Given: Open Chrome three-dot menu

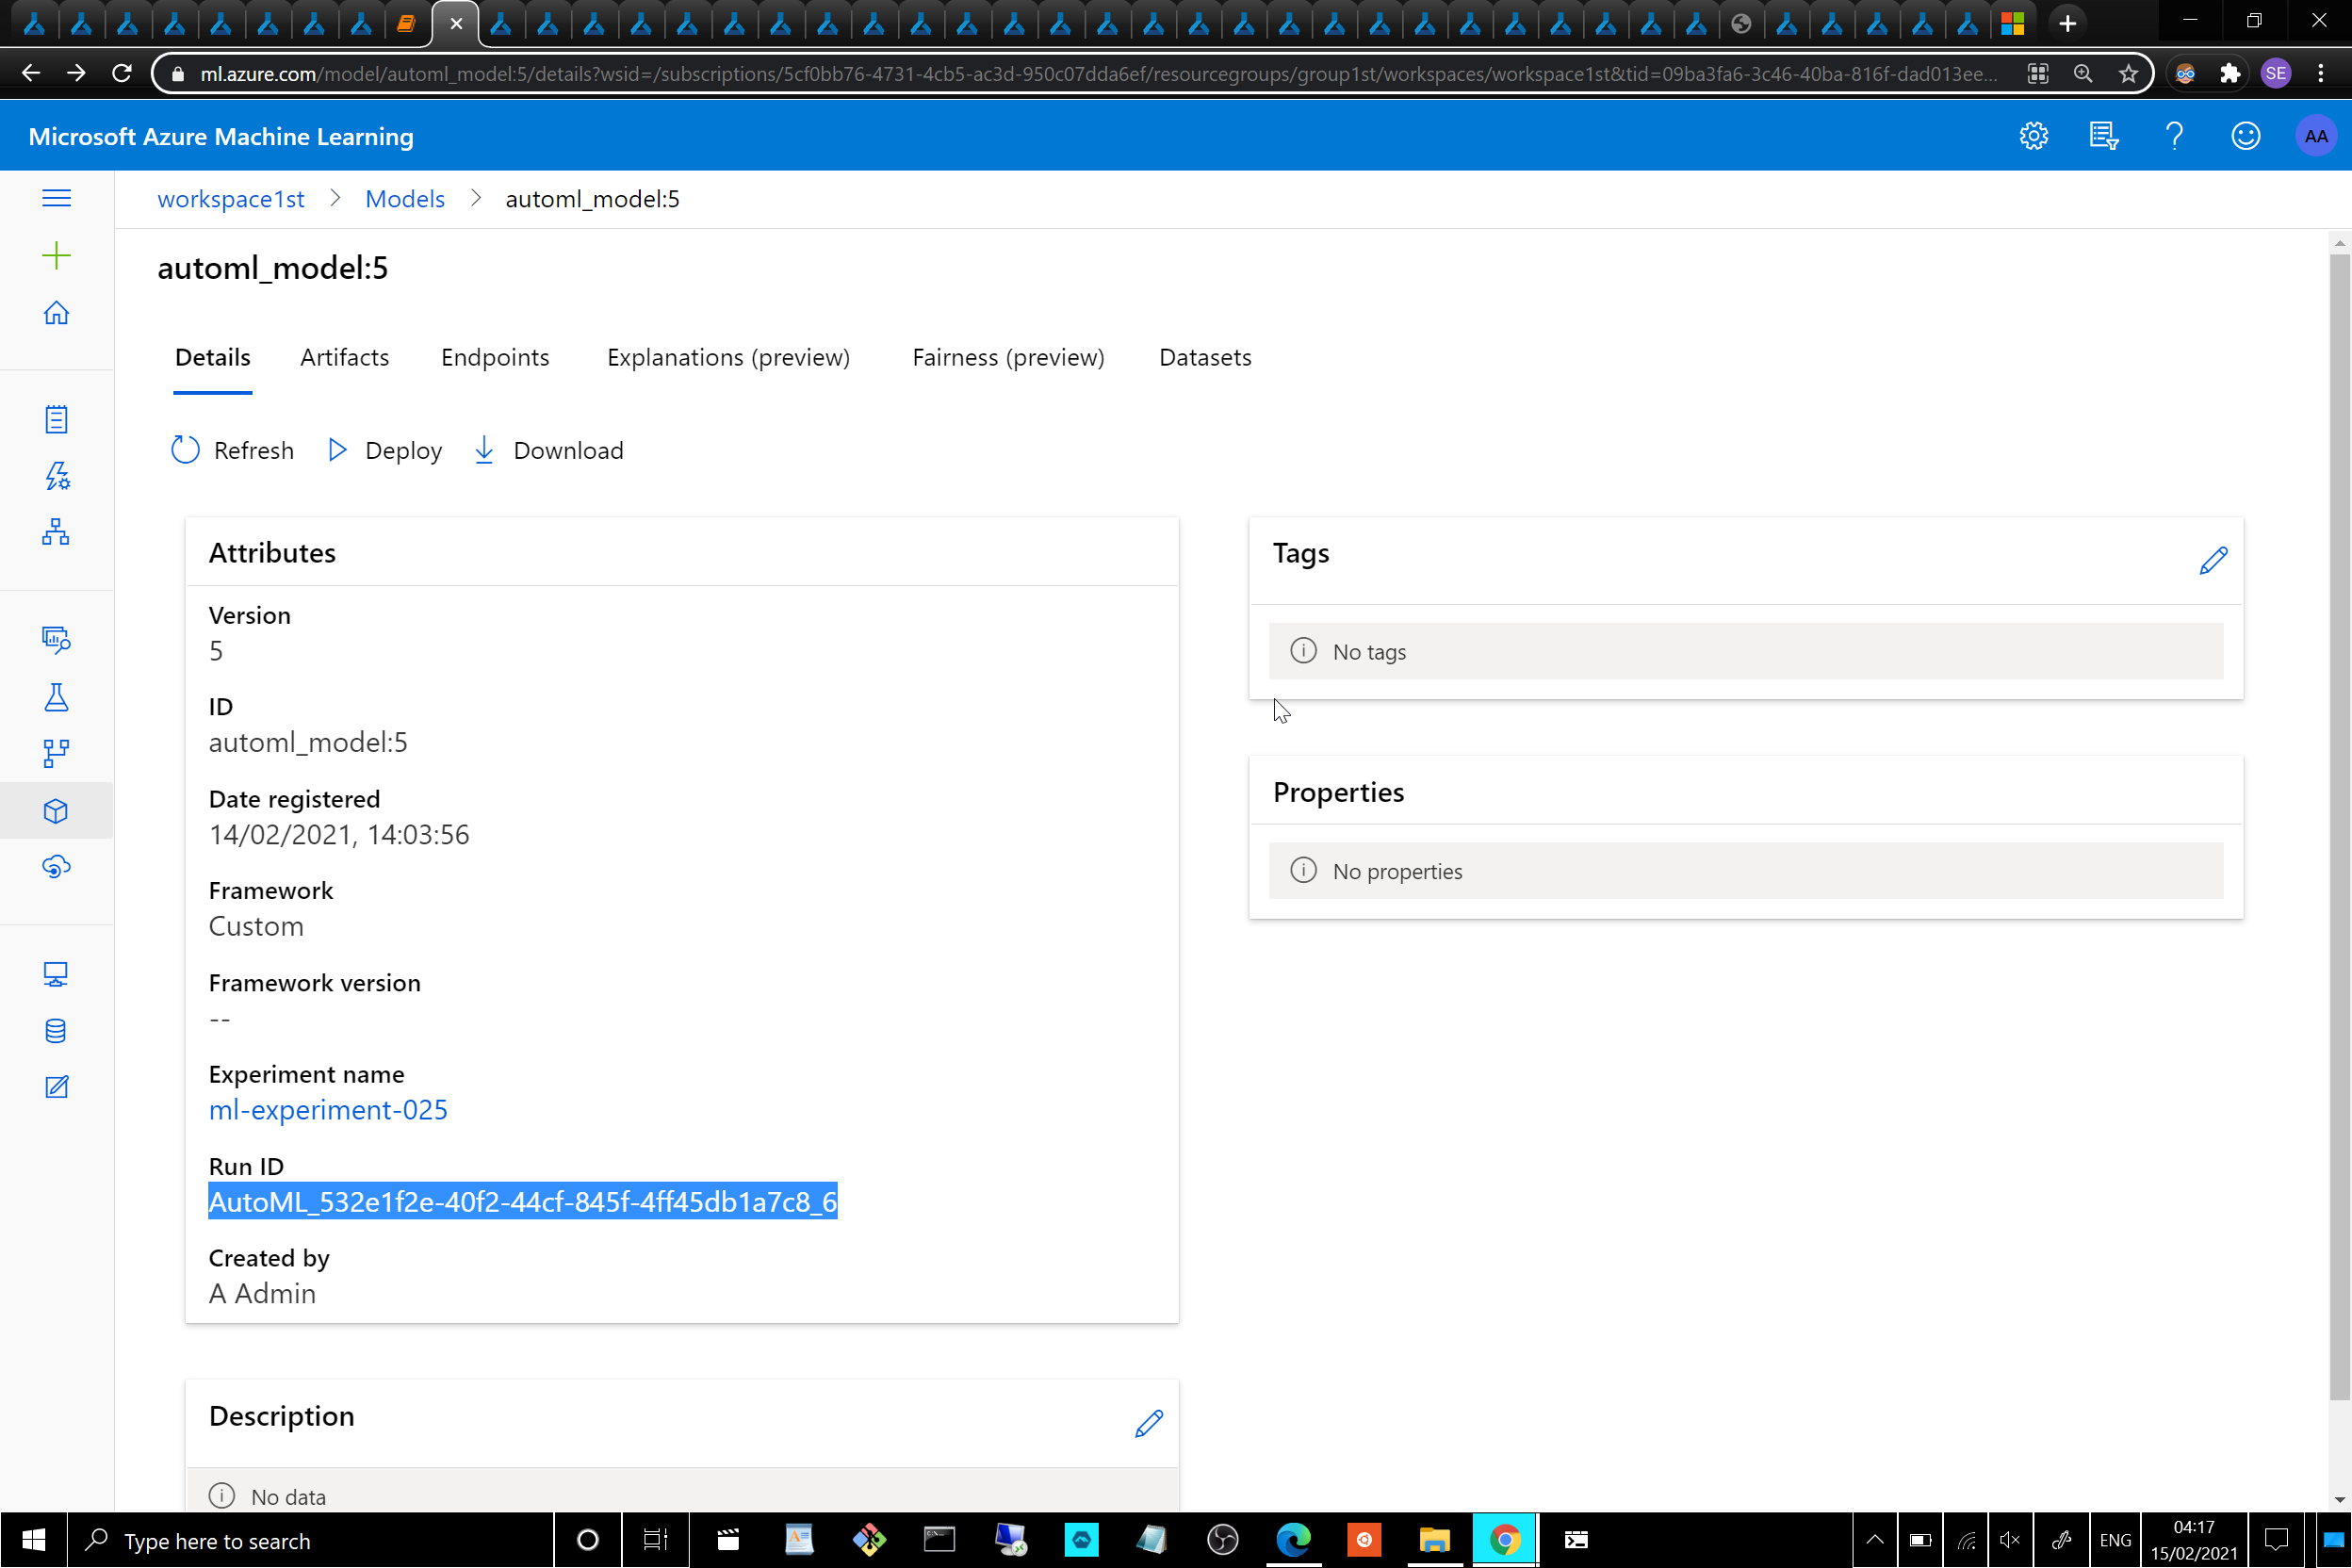Looking at the screenshot, I should click(x=2321, y=73).
